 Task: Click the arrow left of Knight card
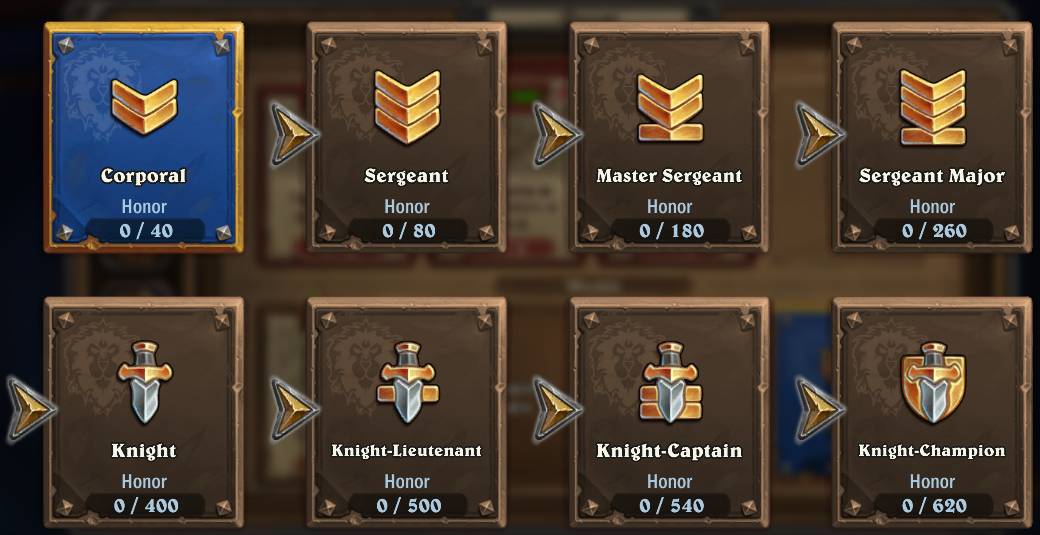(x=31, y=409)
